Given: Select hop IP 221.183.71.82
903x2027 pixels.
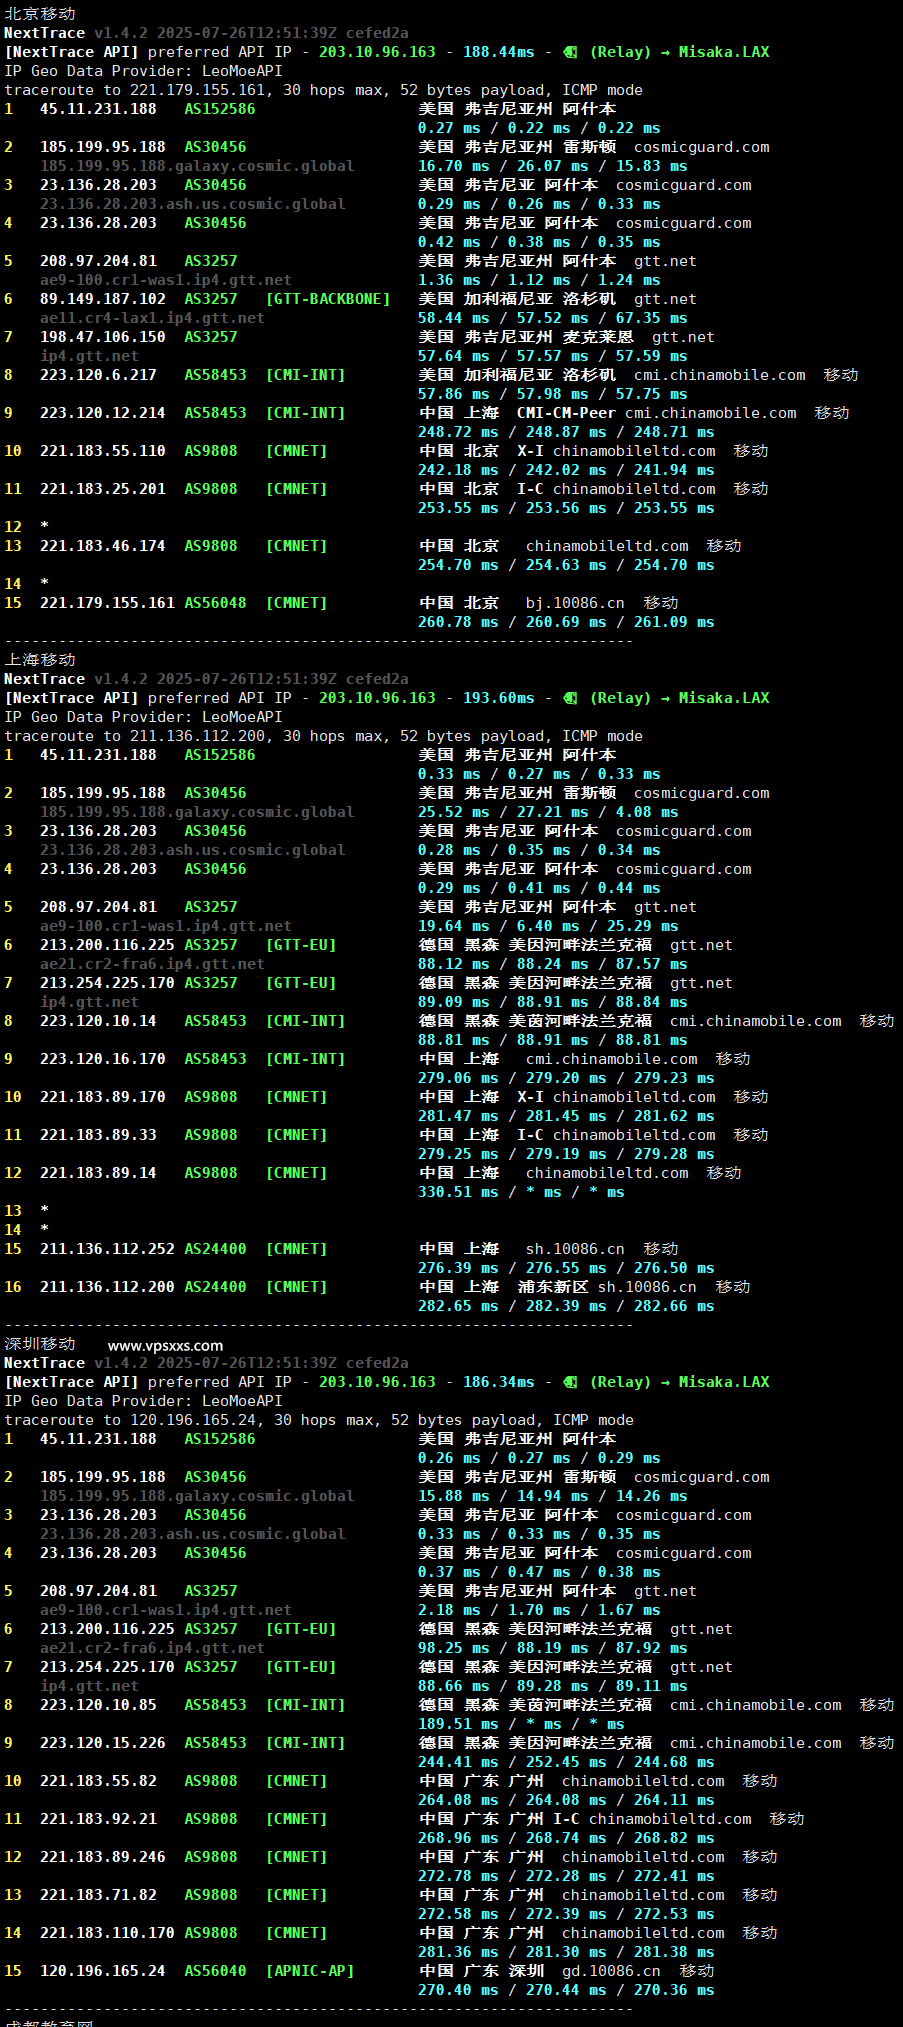Looking at the screenshot, I should coord(98,1895).
